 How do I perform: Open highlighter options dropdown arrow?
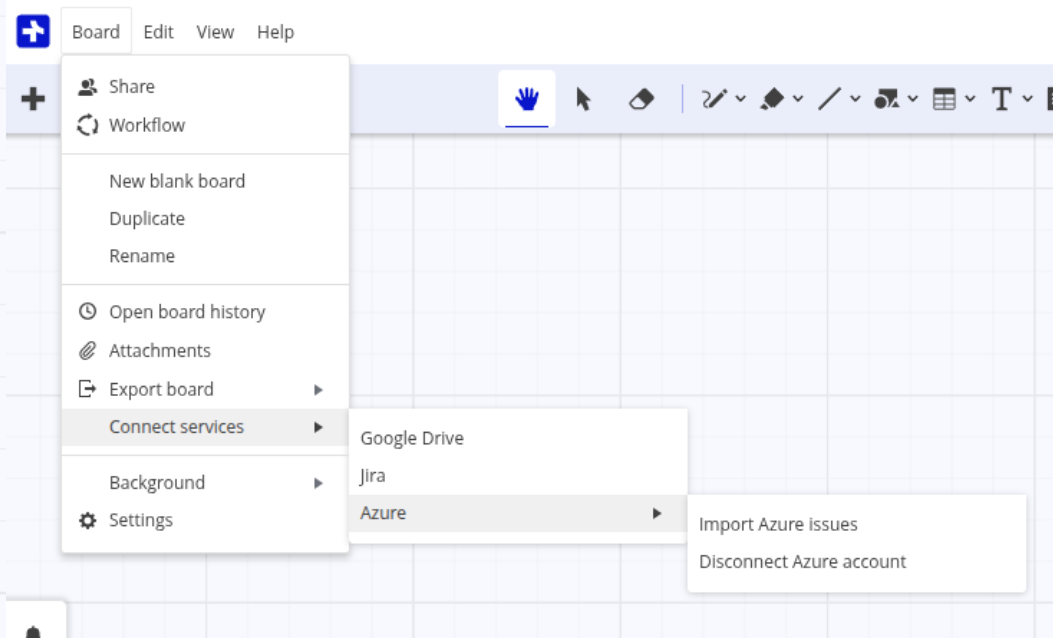pyautogui.click(x=798, y=99)
